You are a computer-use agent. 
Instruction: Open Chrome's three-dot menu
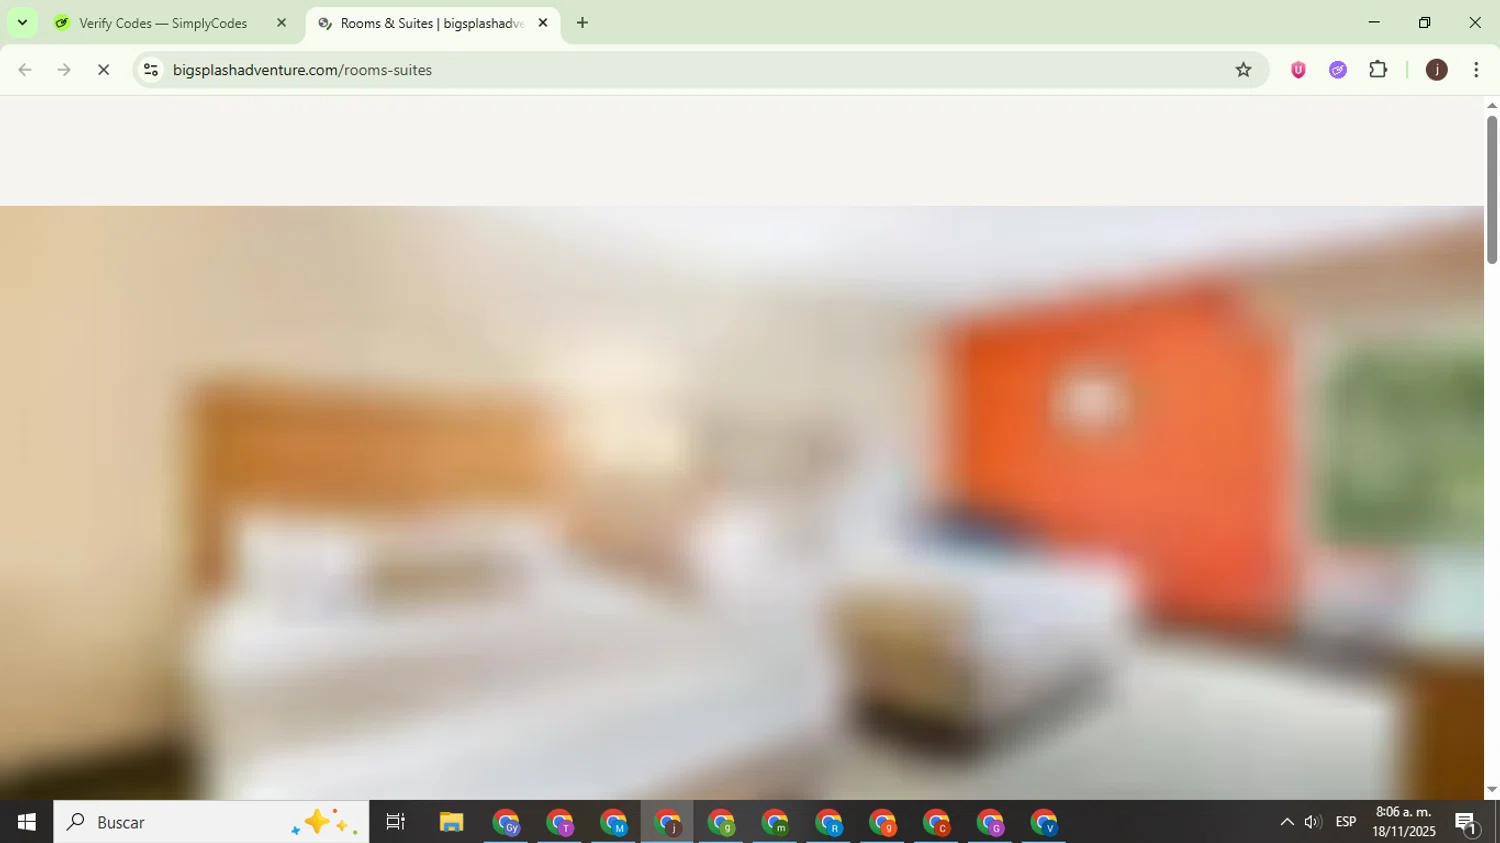coord(1476,70)
